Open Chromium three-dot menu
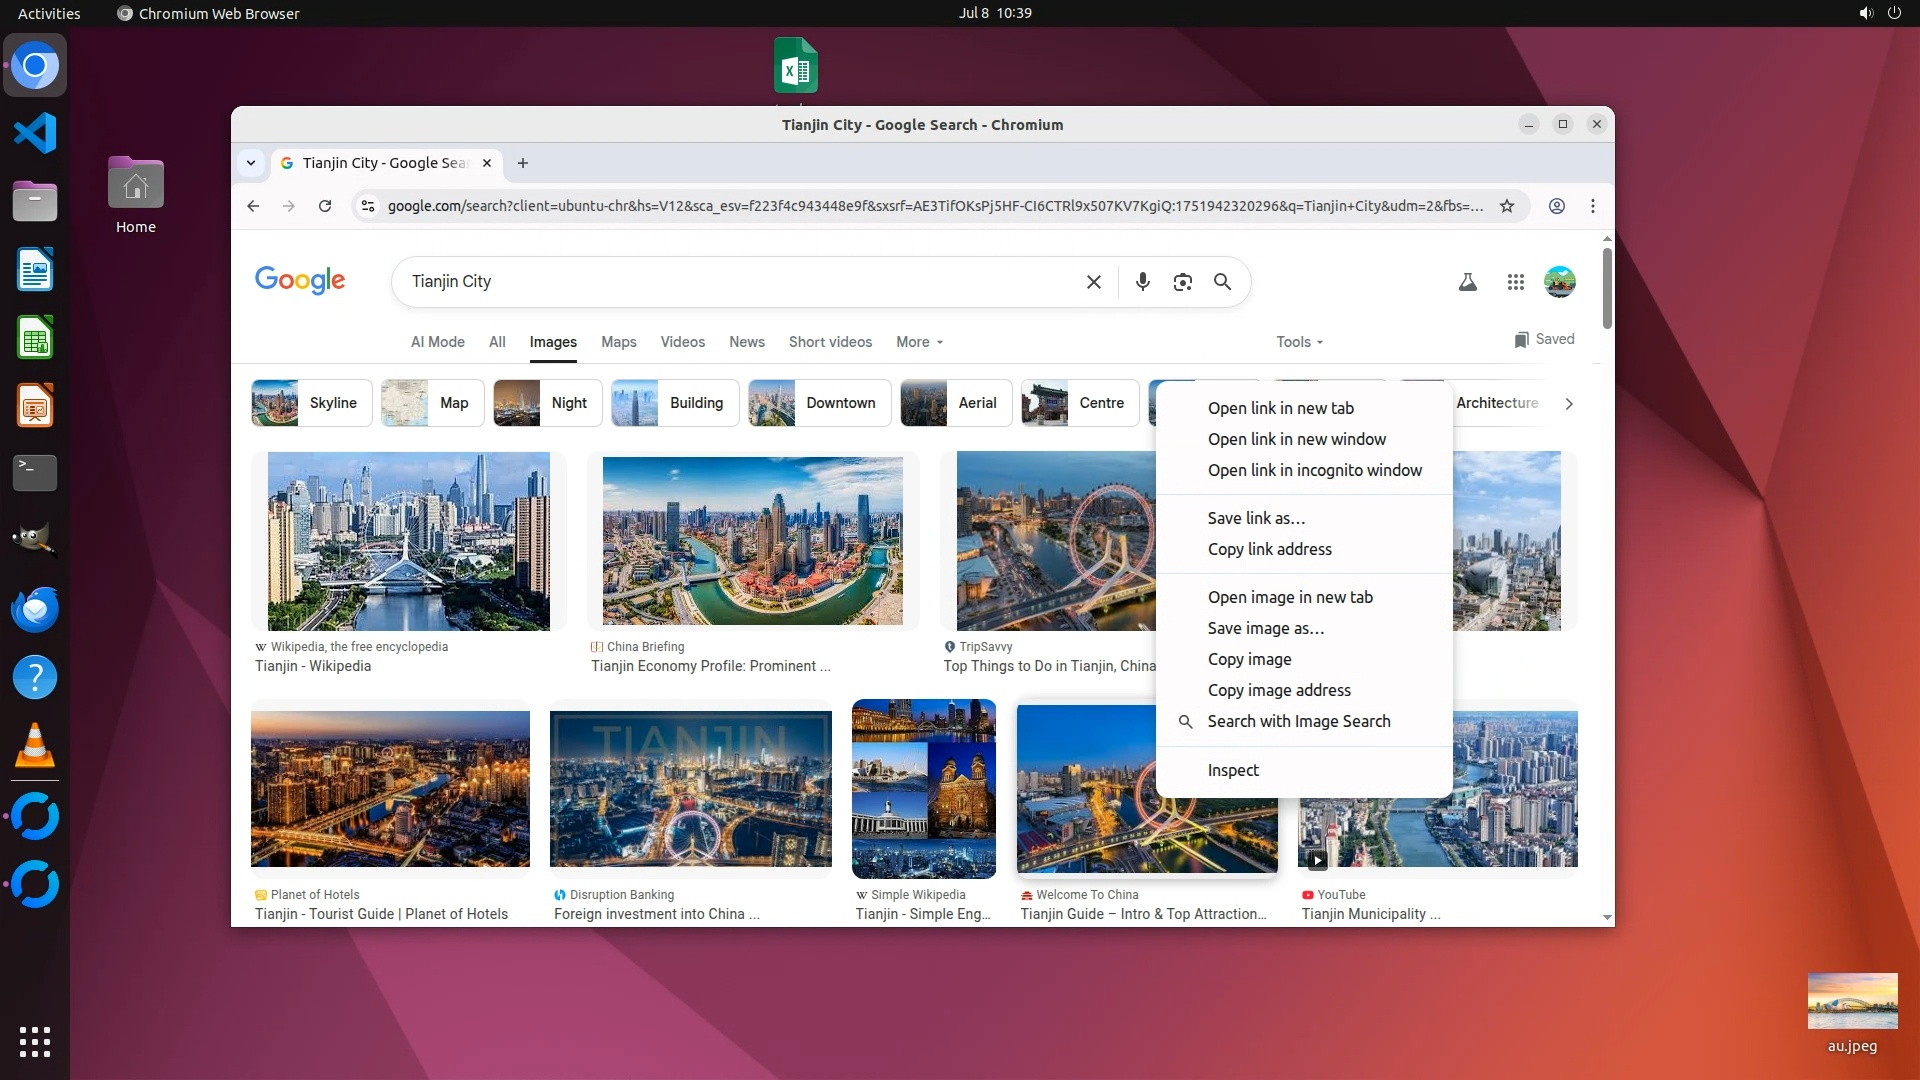The image size is (1920, 1080). tap(1592, 206)
